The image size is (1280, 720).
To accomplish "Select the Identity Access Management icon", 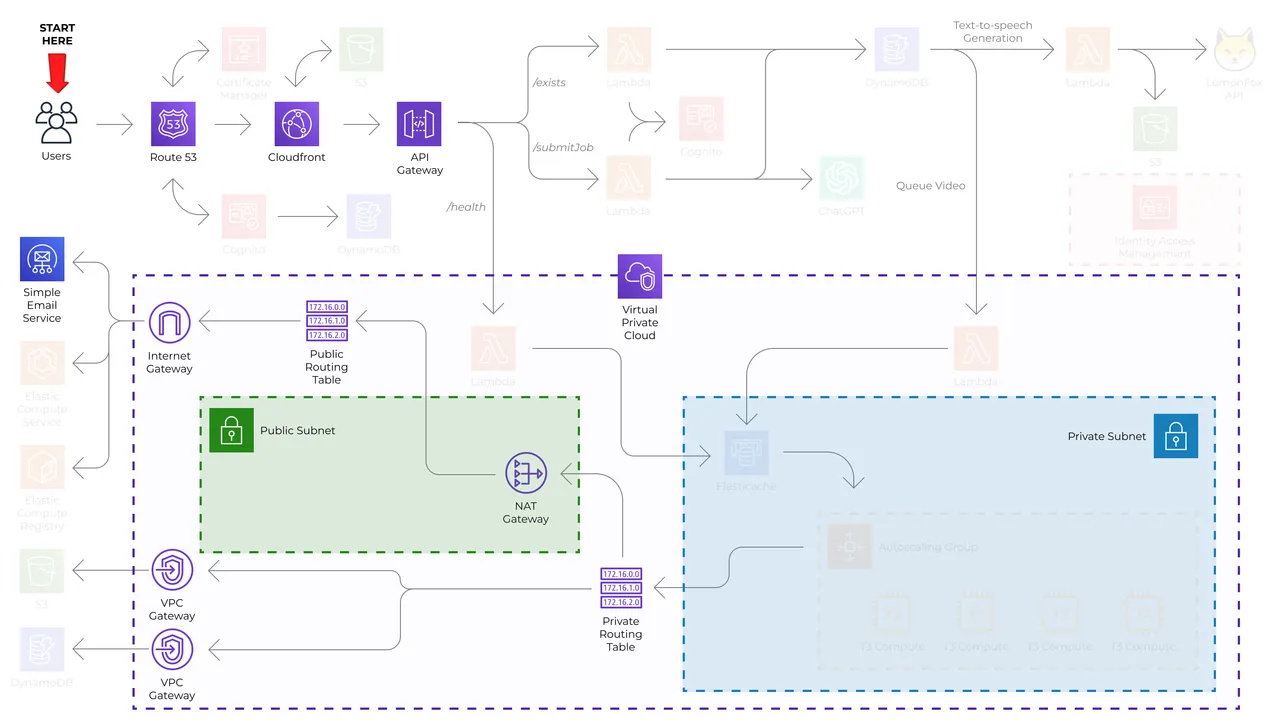I will pyautogui.click(x=1155, y=207).
